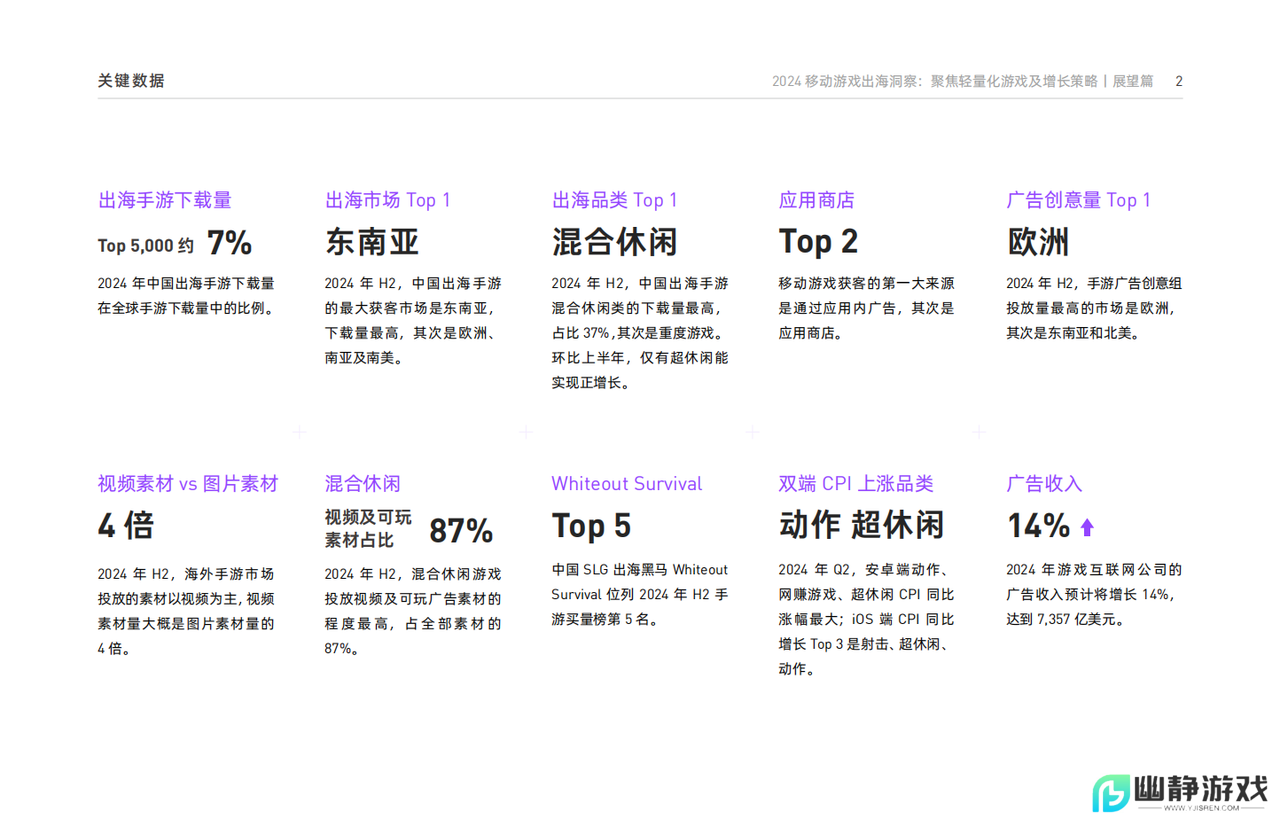
Task: Click the page number 2
Action: [x=1178, y=81]
